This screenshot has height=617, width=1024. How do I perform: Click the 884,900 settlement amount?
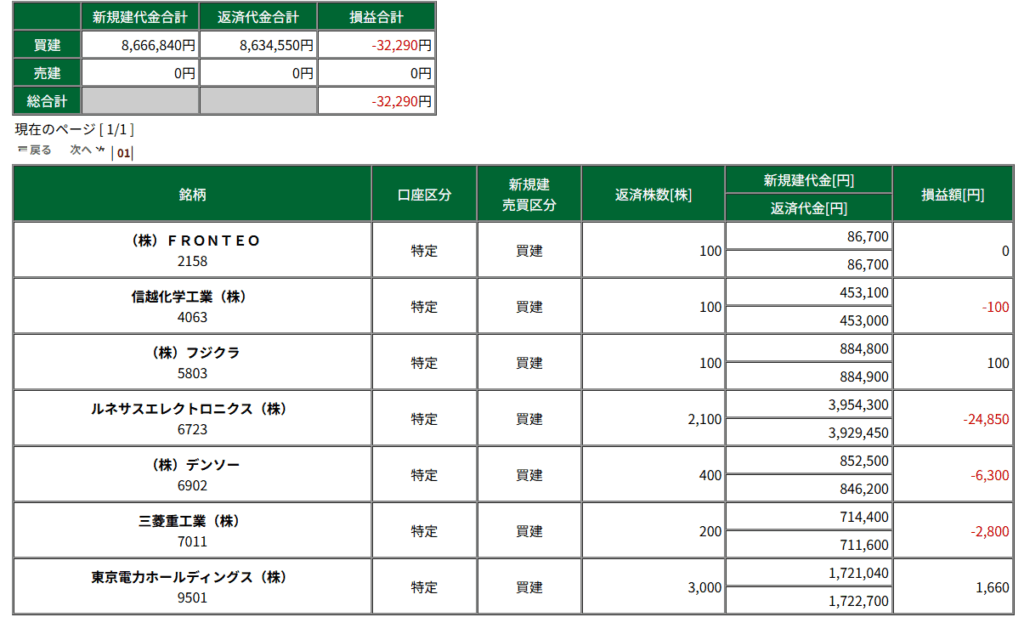tap(864, 377)
